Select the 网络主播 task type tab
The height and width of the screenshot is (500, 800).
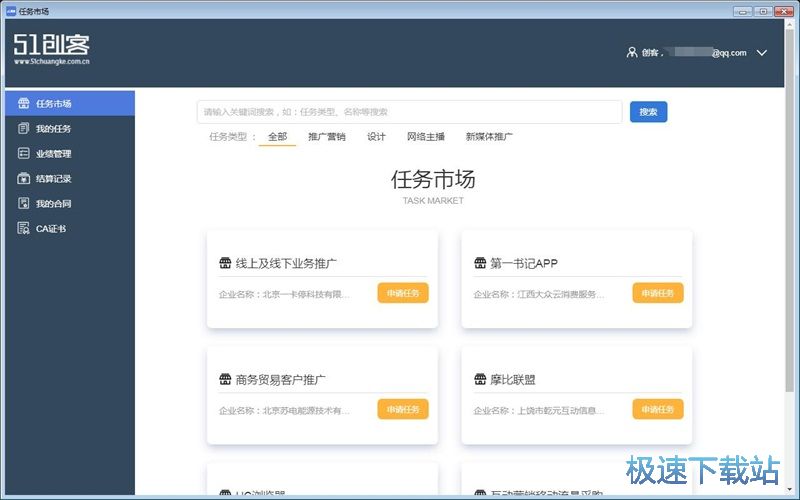pos(426,137)
